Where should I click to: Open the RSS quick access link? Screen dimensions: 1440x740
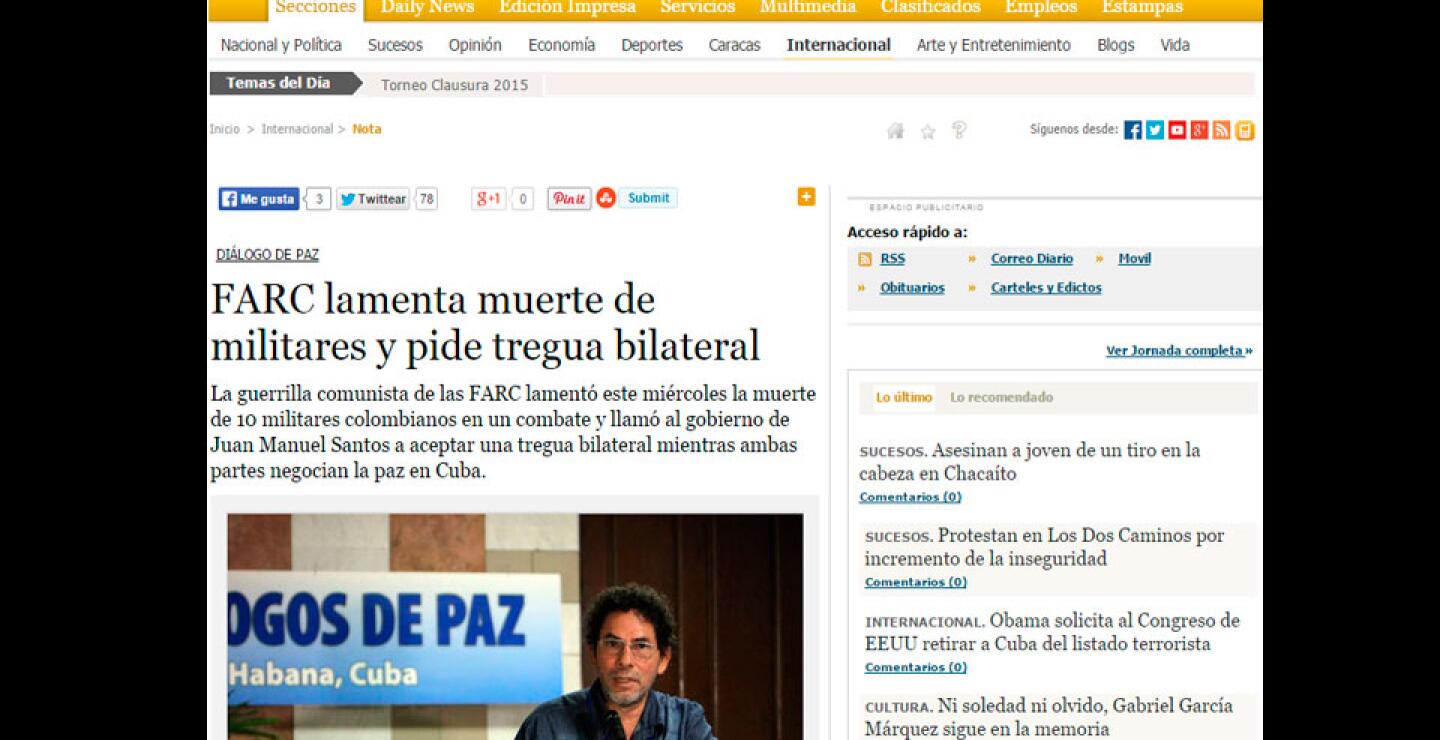[x=893, y=259]
